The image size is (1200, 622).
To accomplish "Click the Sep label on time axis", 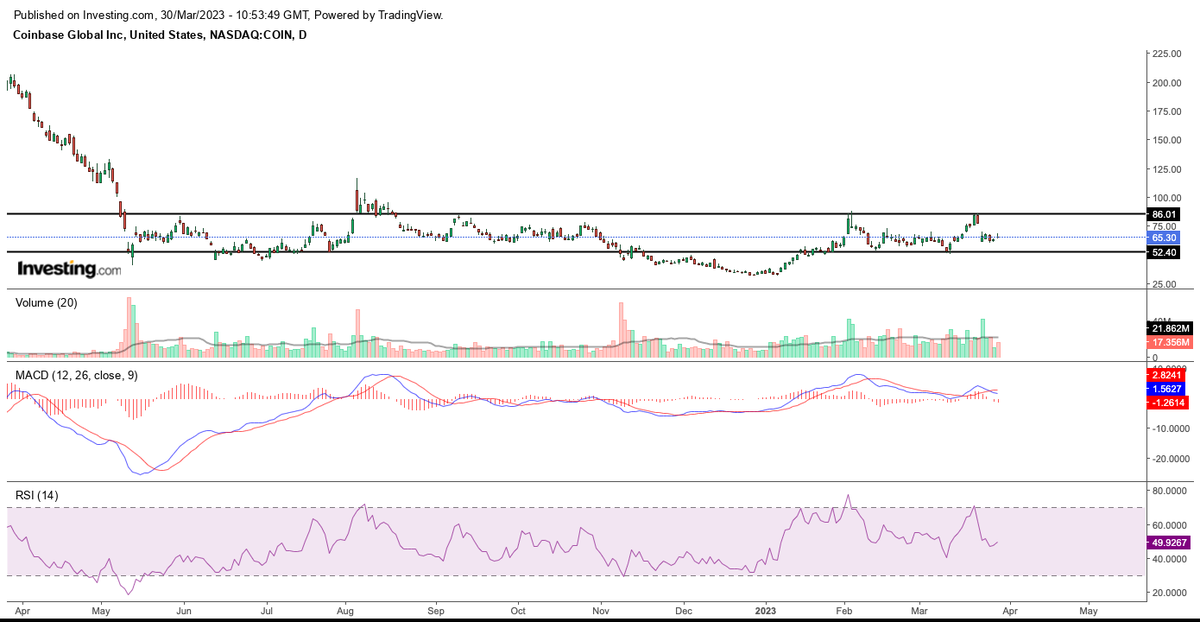I will tap(437, 609).
